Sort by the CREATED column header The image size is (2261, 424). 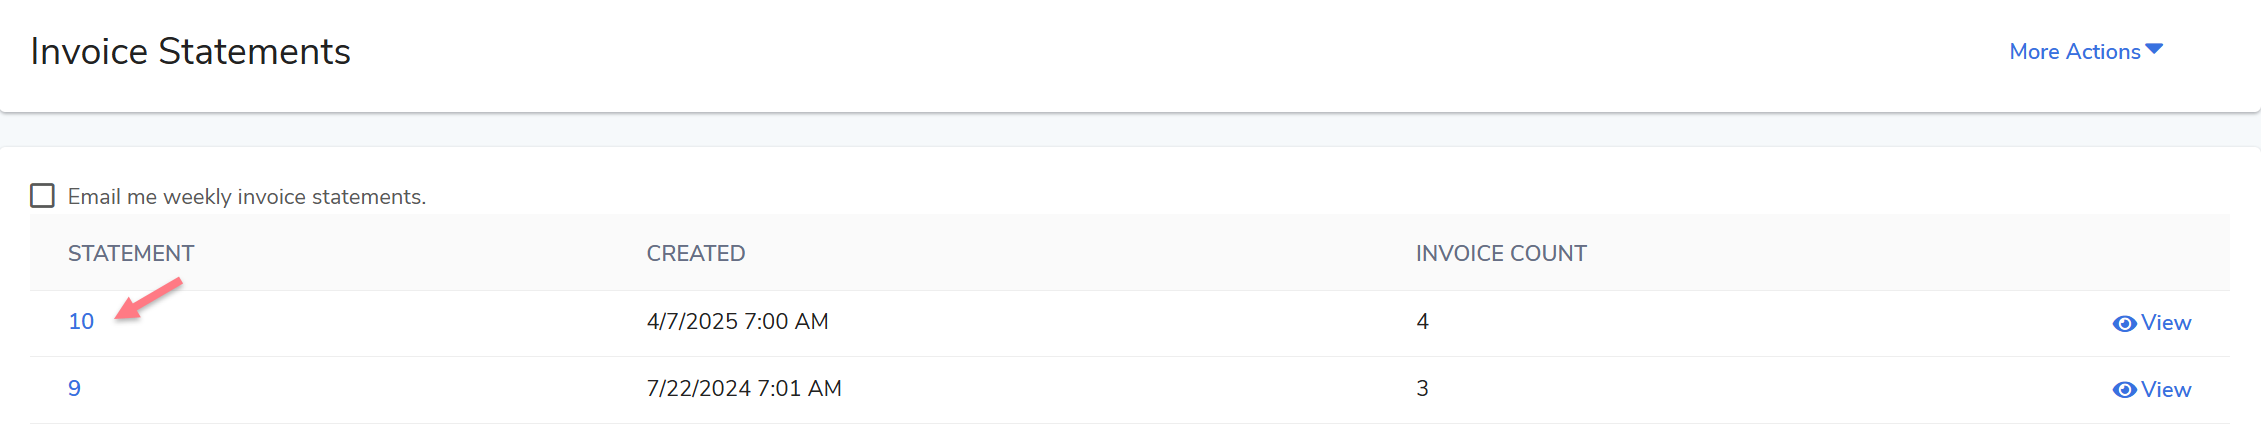pos(696,254)
